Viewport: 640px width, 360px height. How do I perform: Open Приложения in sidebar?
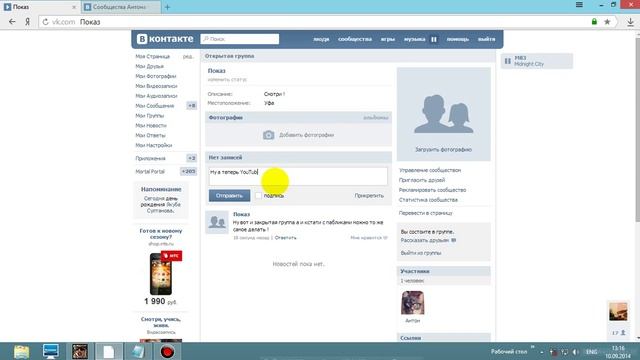[150, 158]
